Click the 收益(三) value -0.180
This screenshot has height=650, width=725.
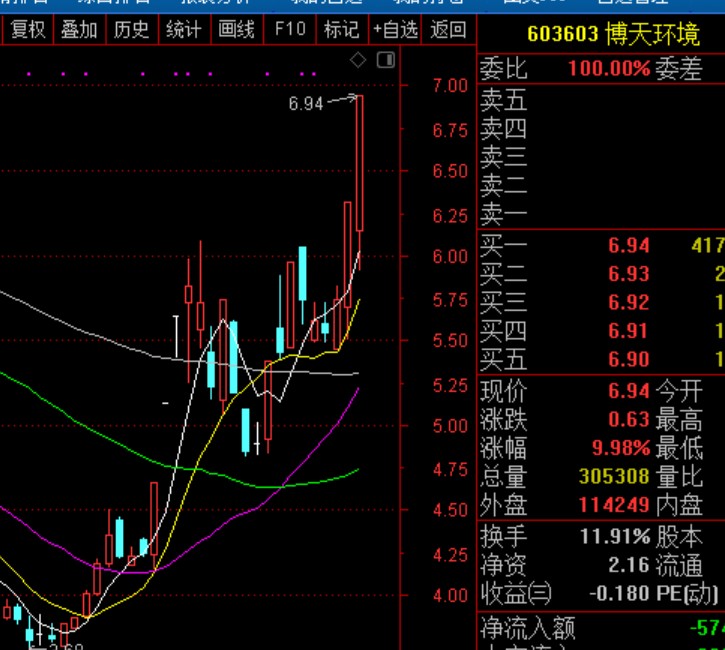point(619,594)
